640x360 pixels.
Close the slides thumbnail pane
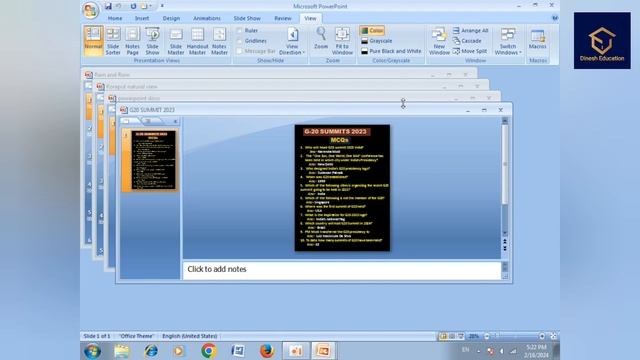click(x=176, y=121)
